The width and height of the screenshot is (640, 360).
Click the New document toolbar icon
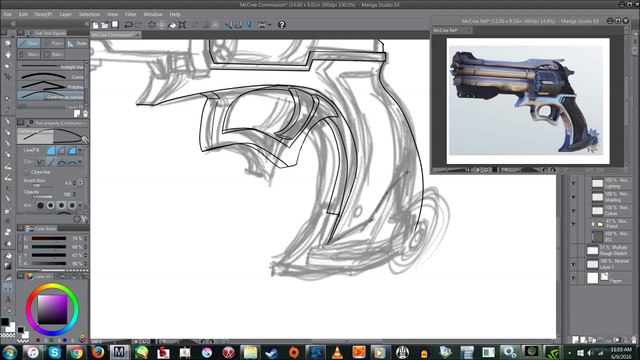[x=95, y=25]
